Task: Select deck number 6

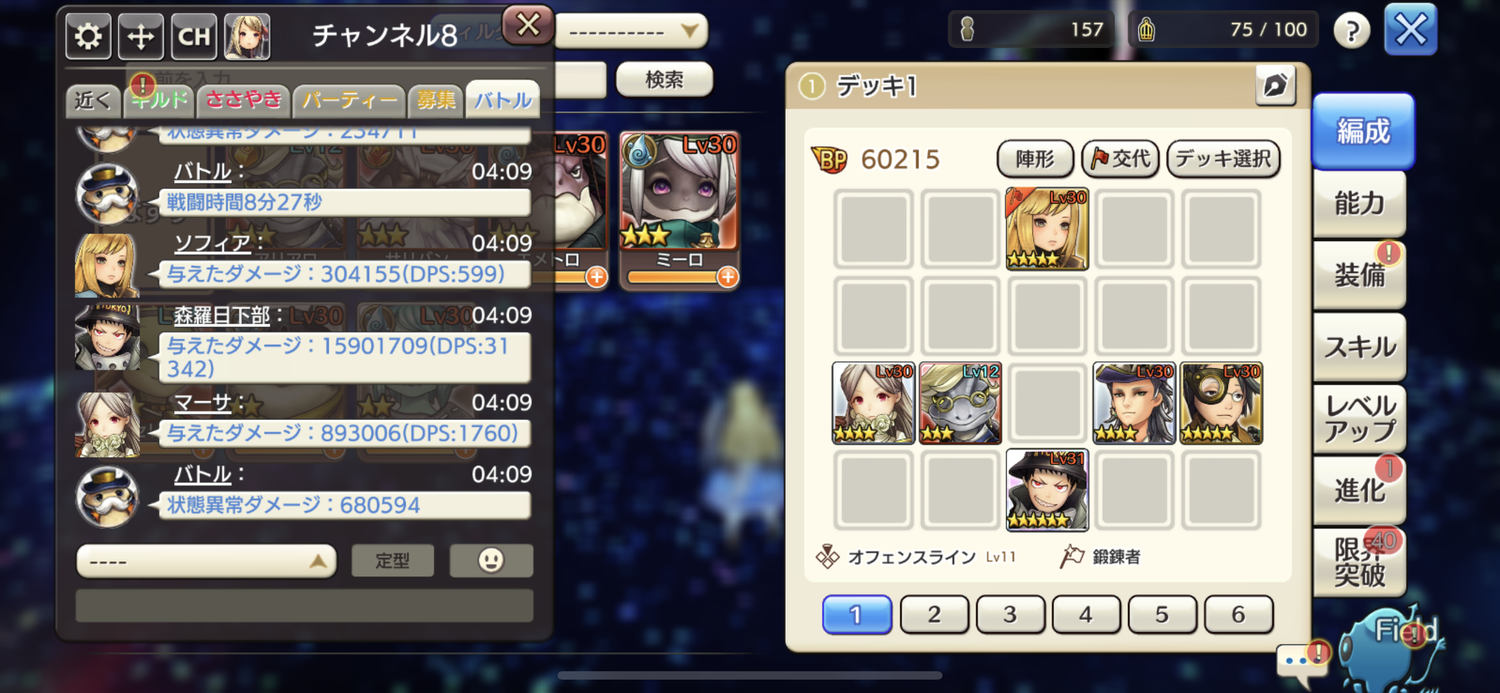Action: [x=1238, y=615]
